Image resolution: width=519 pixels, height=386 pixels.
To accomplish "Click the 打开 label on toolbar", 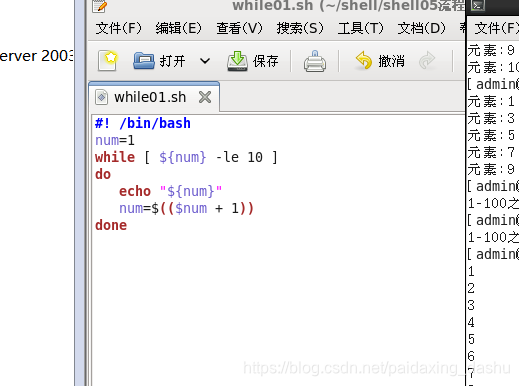I will (172, 61).
